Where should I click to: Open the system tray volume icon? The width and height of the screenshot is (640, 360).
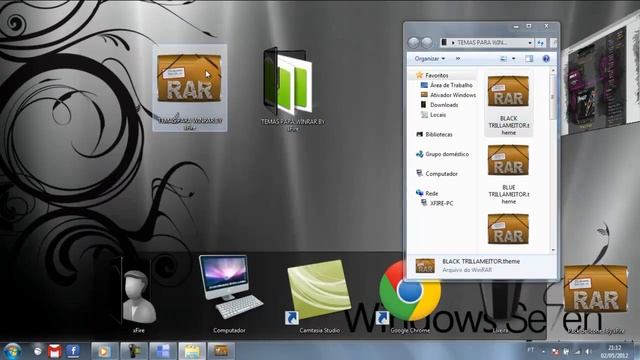tap(588, 351)
